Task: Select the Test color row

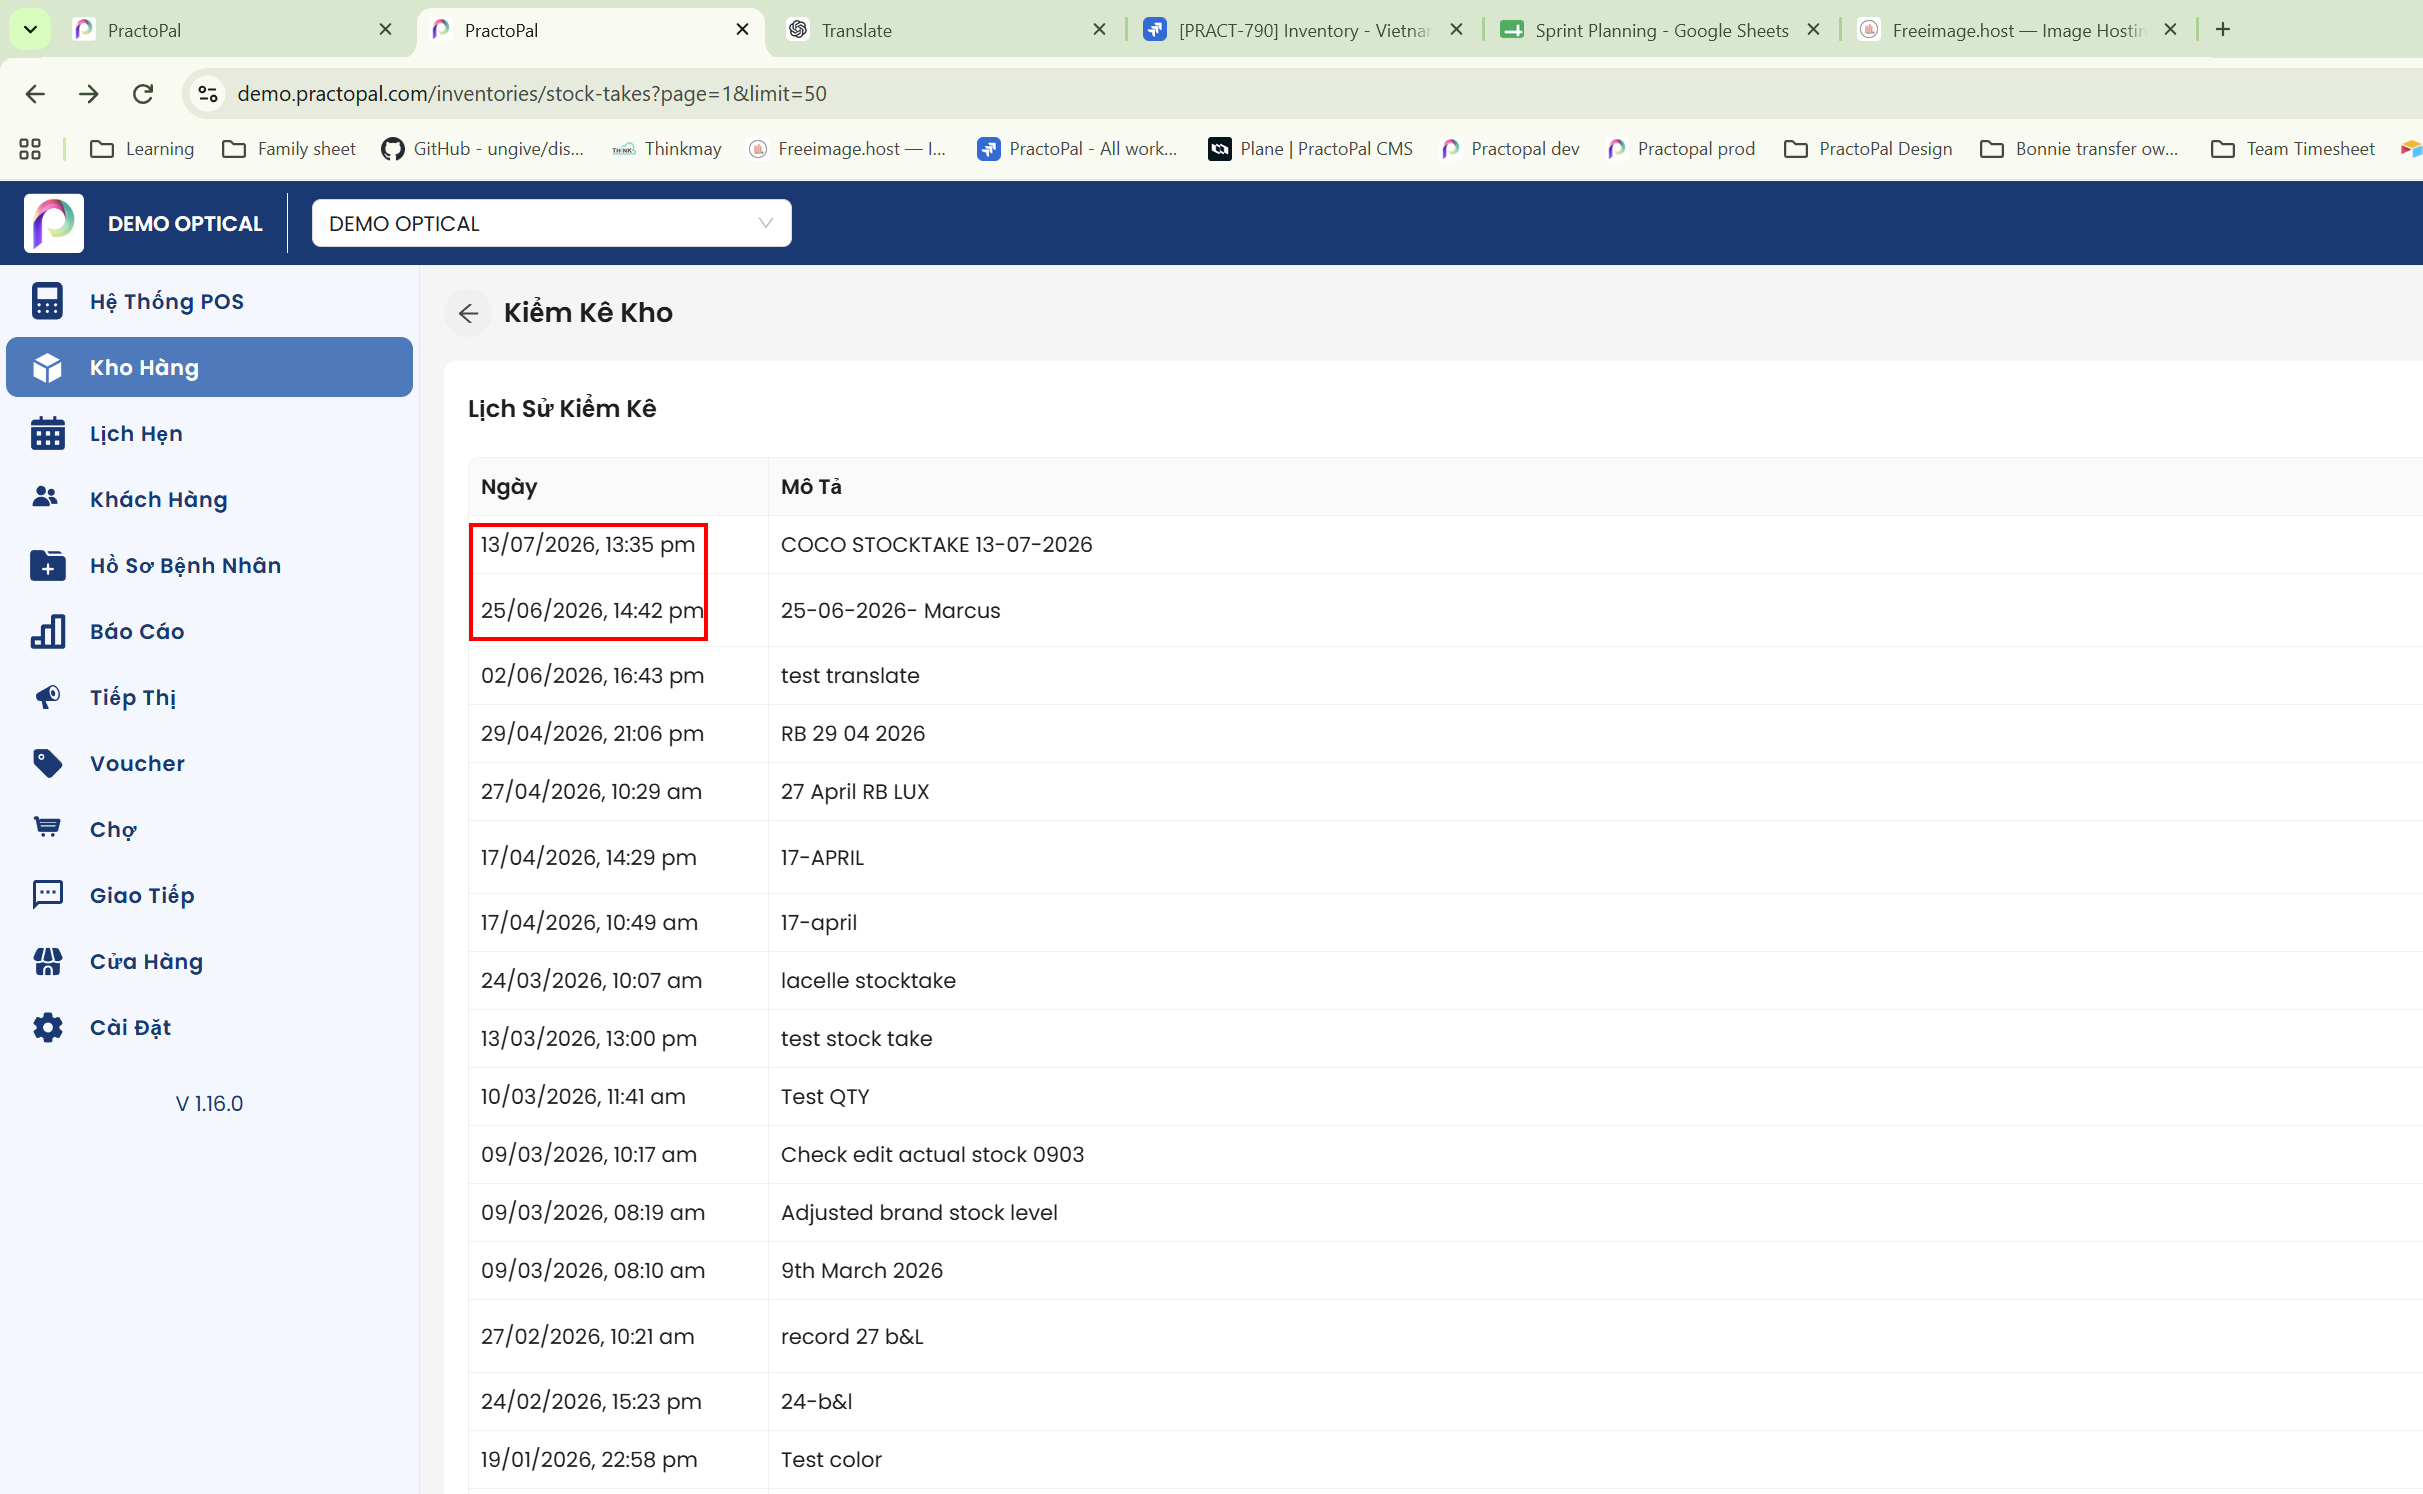Action: (x=1445, y=1460)
